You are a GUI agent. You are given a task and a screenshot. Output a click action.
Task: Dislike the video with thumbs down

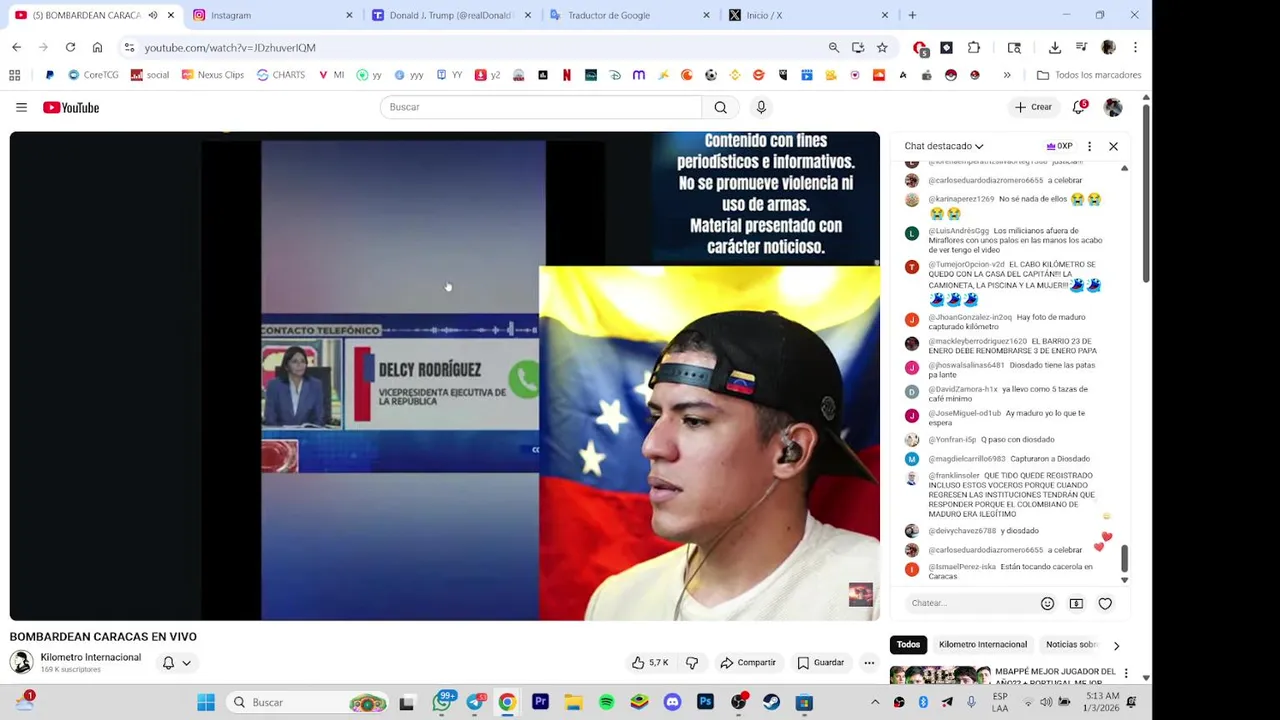pos(692,662)
